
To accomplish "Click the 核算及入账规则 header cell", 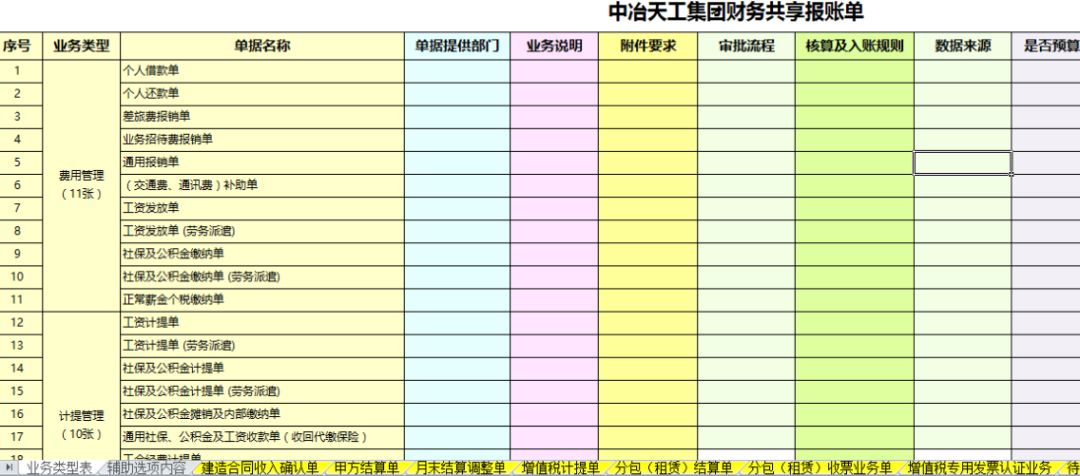I will pos(855,46).
